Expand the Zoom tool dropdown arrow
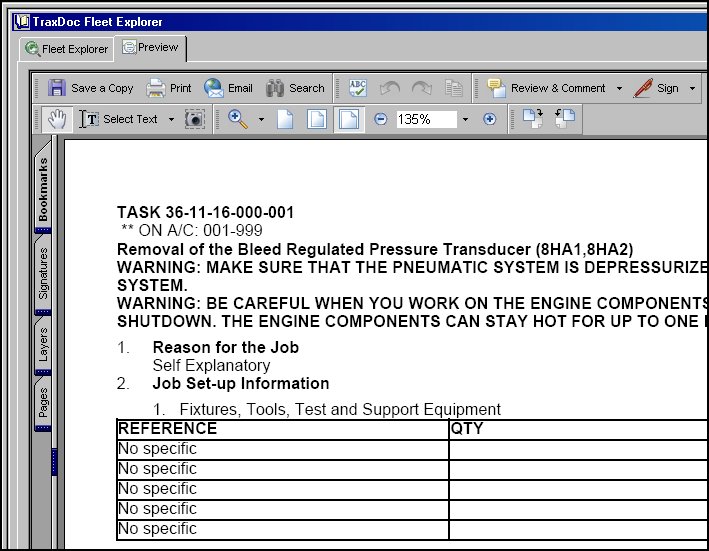 (x=261, y=120)
